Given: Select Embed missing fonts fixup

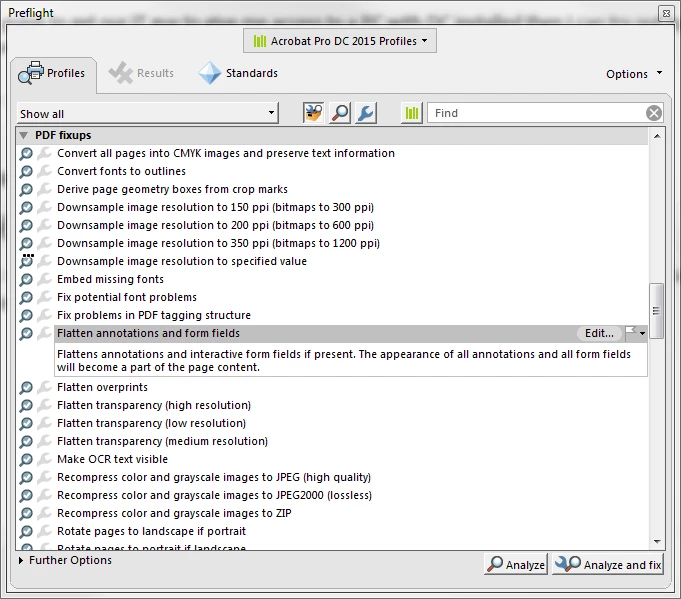Looking at the screenshot, I should pos(110,279).
